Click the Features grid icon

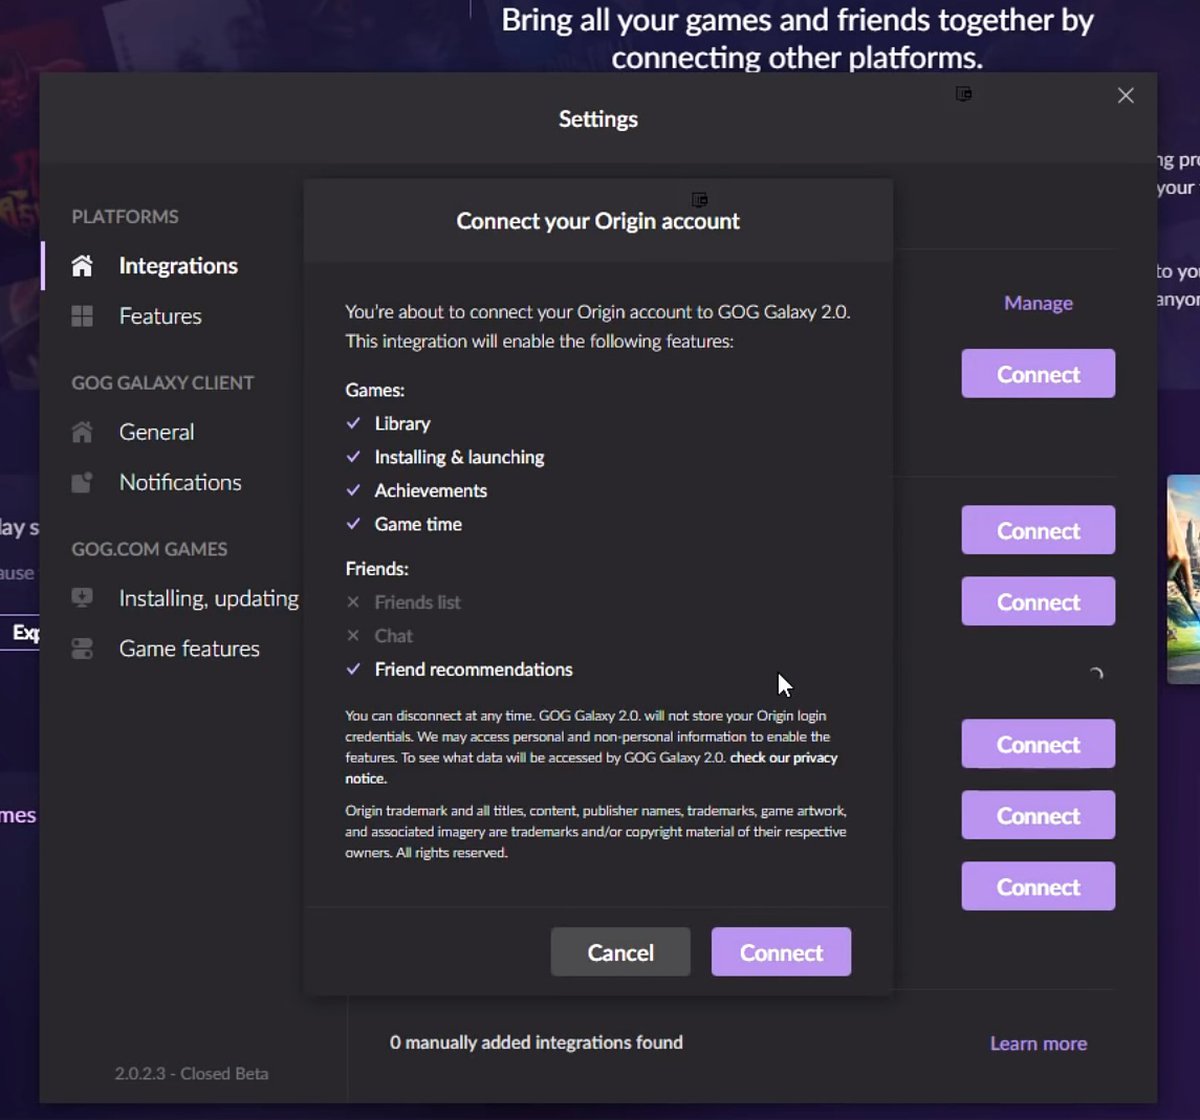(x=82, y=316)
